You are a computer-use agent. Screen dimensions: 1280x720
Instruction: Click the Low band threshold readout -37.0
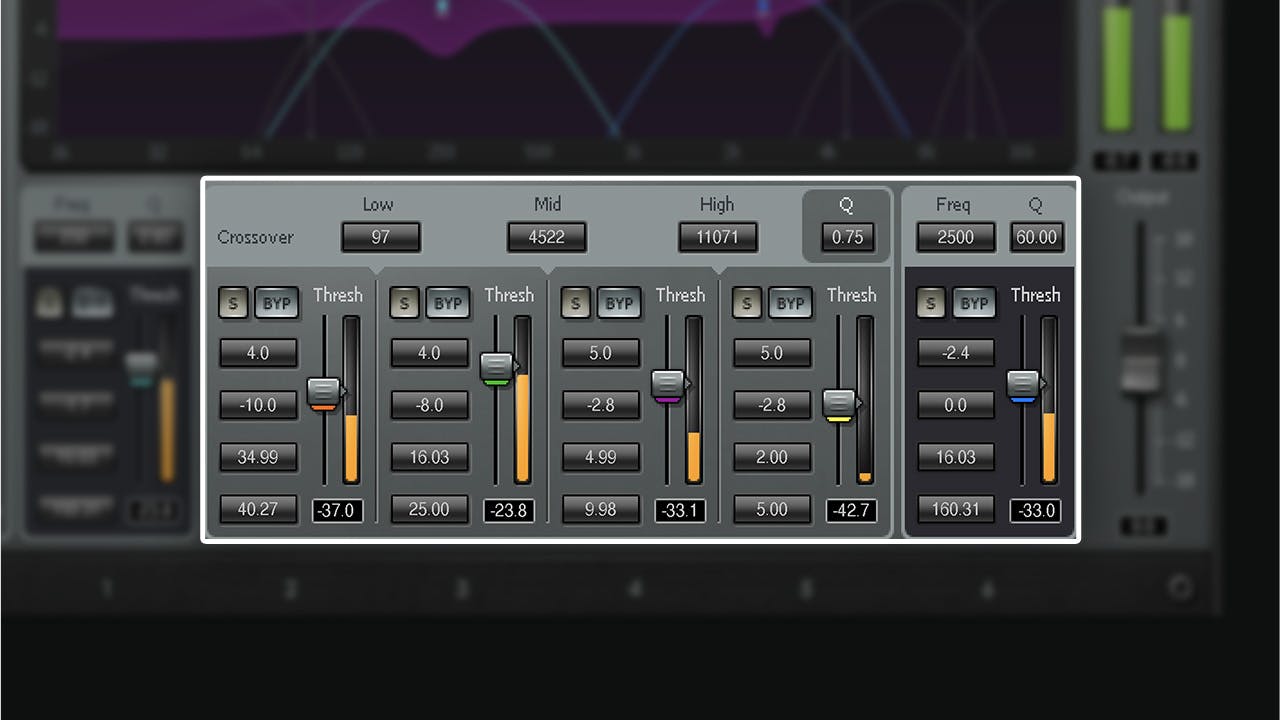tap(337, 510)
